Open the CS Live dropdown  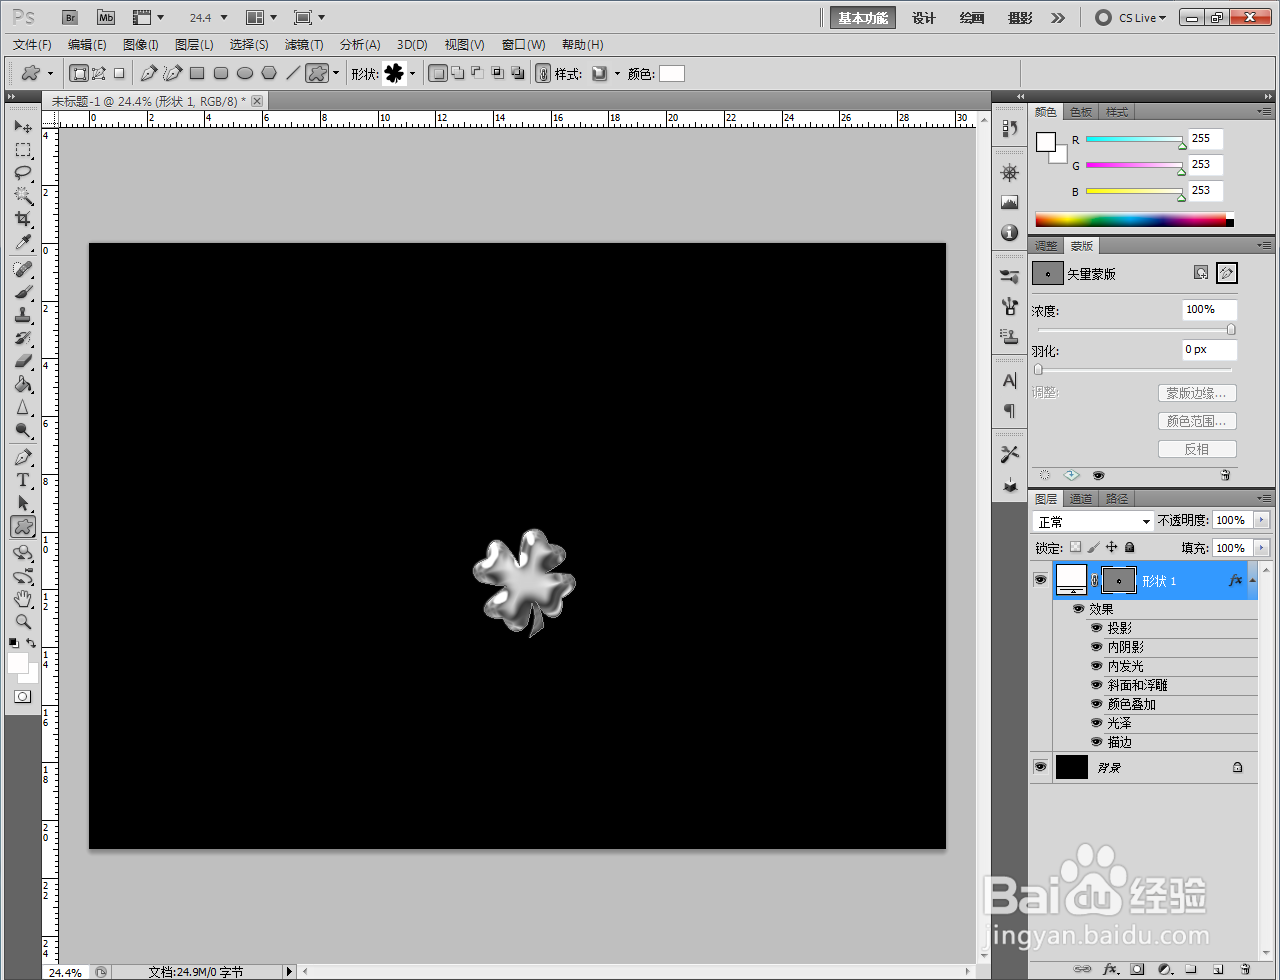(x=1131, y=18)
